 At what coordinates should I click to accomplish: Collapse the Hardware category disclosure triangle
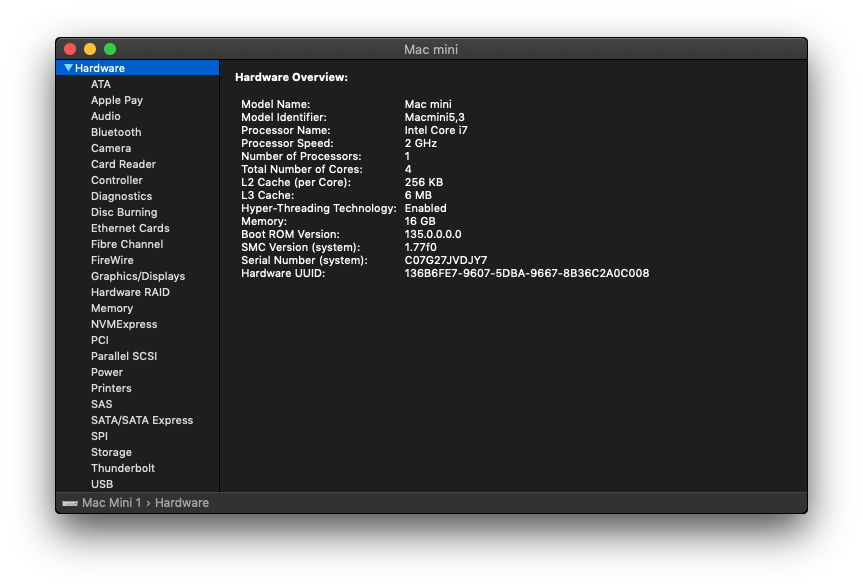pos(68,67)
